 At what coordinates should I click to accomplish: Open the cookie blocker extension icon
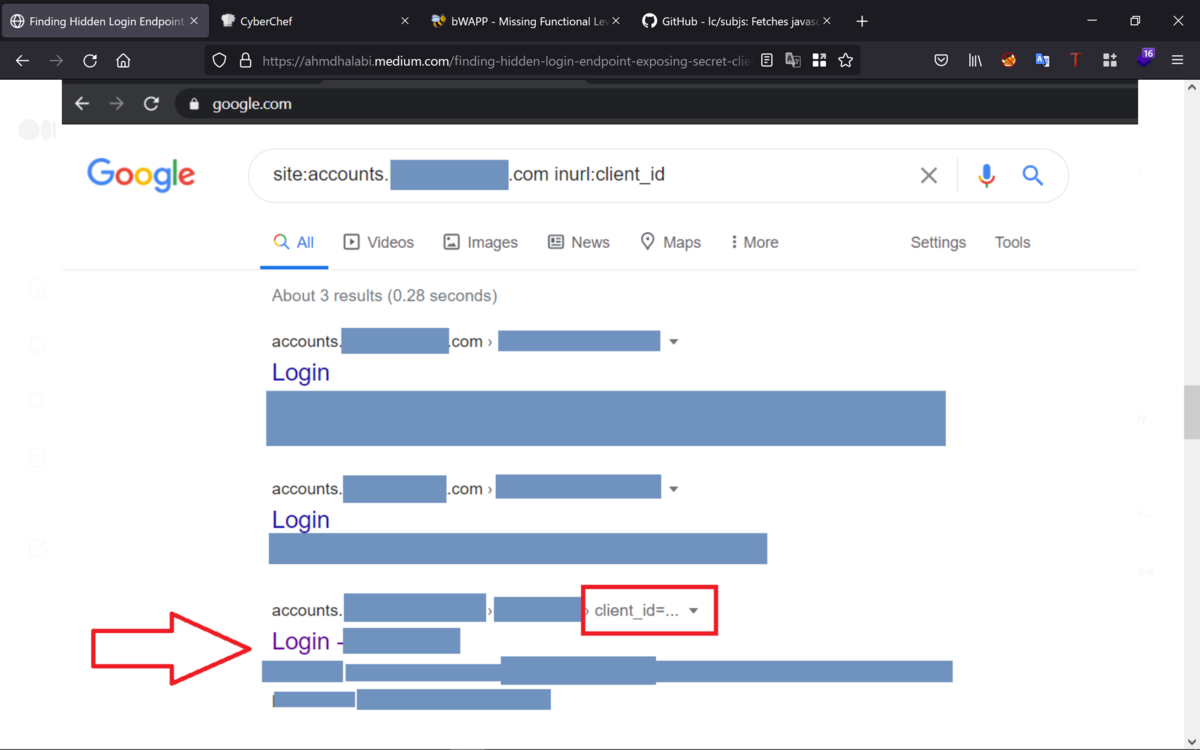click(x=1009, y=60)
